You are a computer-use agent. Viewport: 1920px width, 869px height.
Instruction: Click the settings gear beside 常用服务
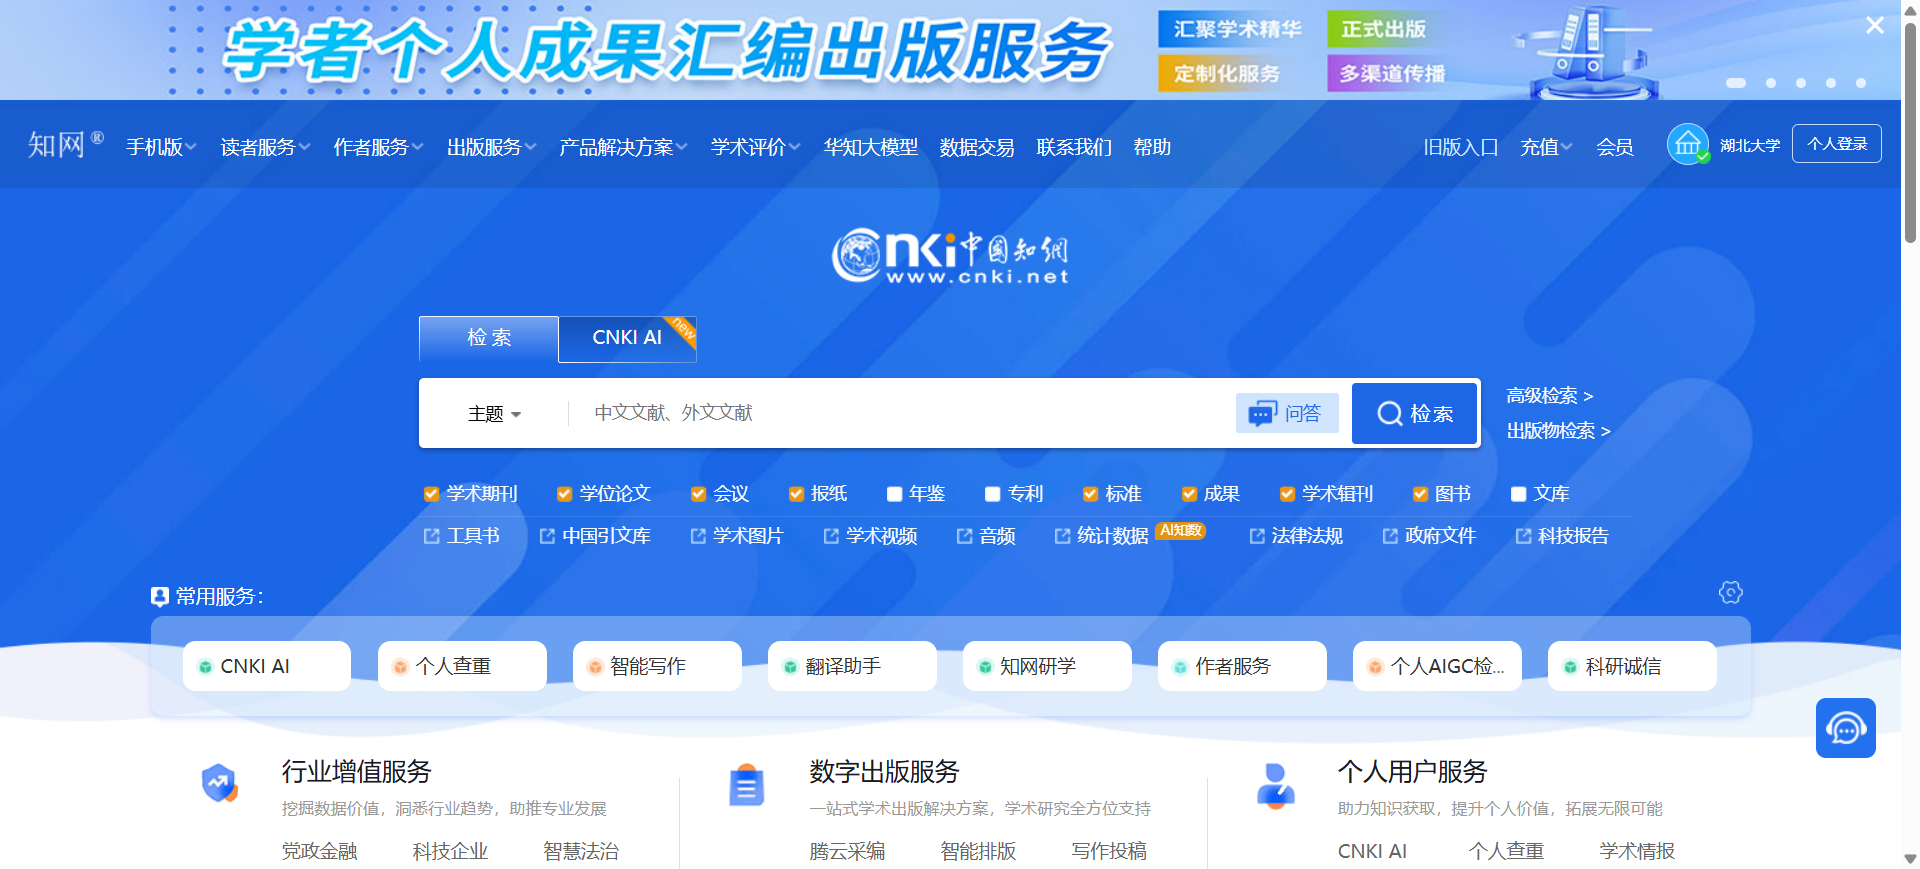click(1730, 593)
